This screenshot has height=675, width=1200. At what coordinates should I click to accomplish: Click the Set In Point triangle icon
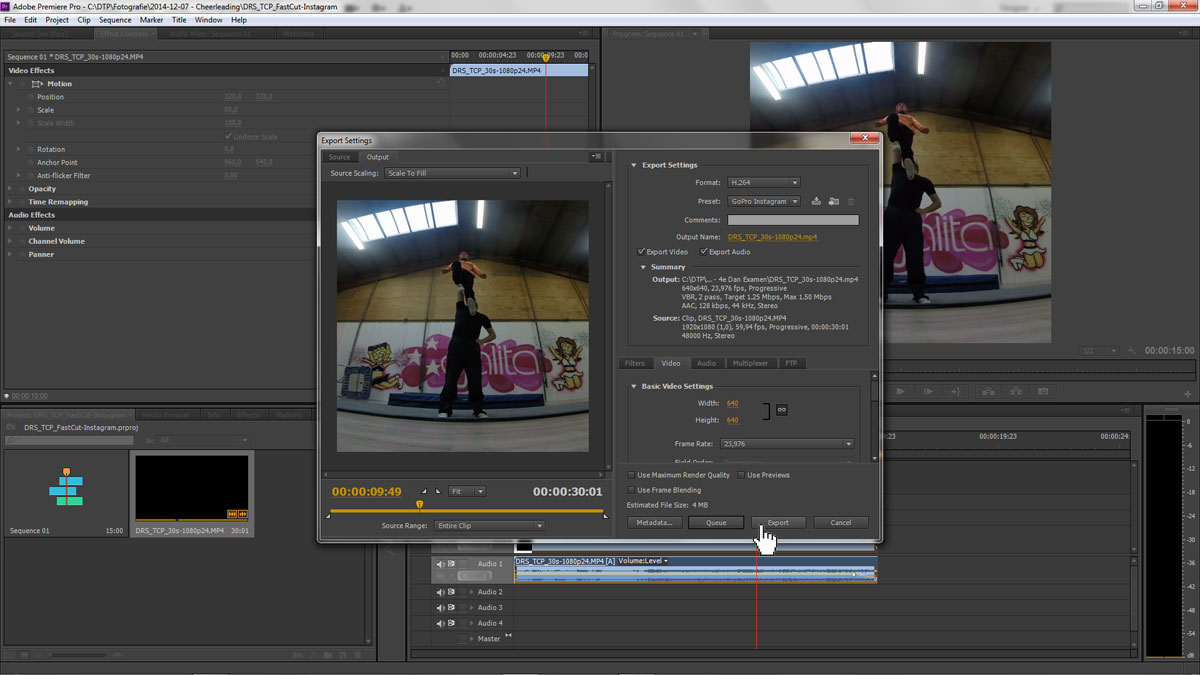coord(424,491)
